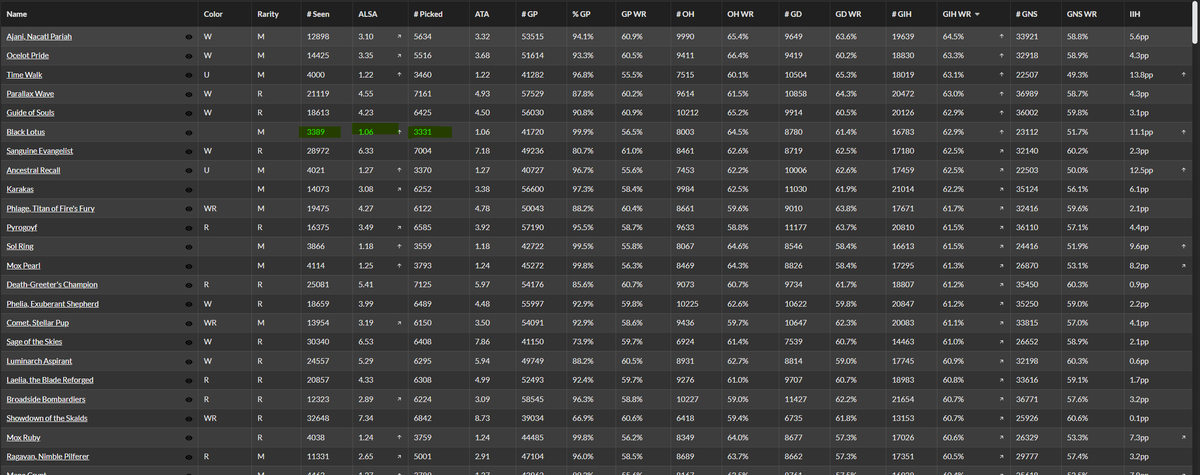Screen dimensions: 1200x475
Task: Toggle the eye icon in Karakas row
Action: [189, 189]
